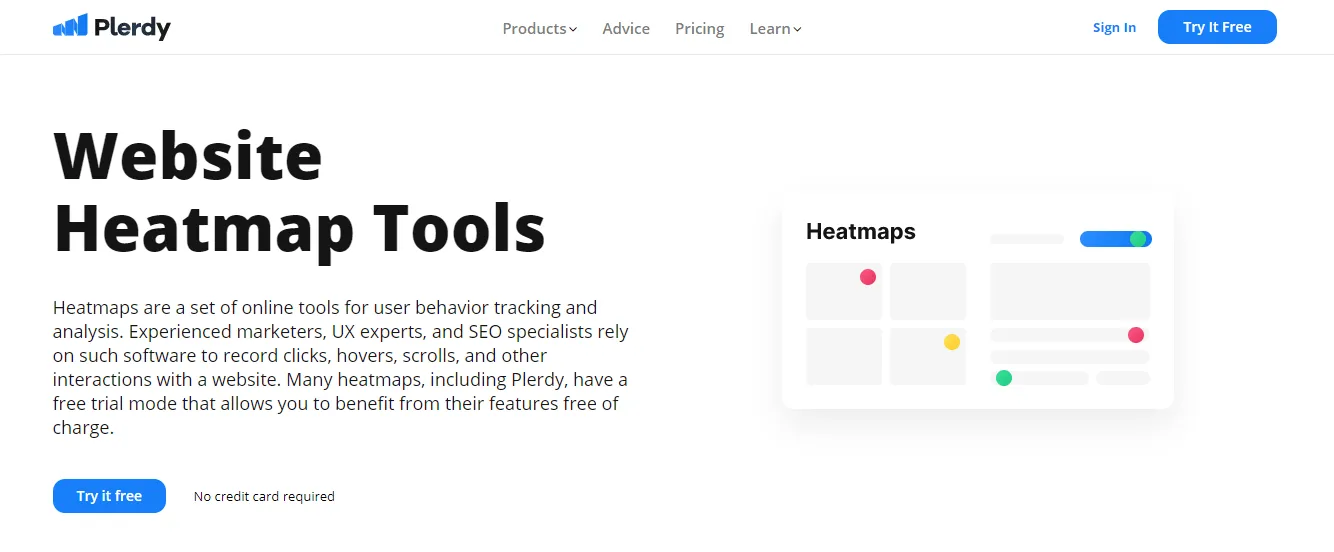Expand the Learn dropdown menu
This screenshot has height=552, width=1334.
point(775,28)
